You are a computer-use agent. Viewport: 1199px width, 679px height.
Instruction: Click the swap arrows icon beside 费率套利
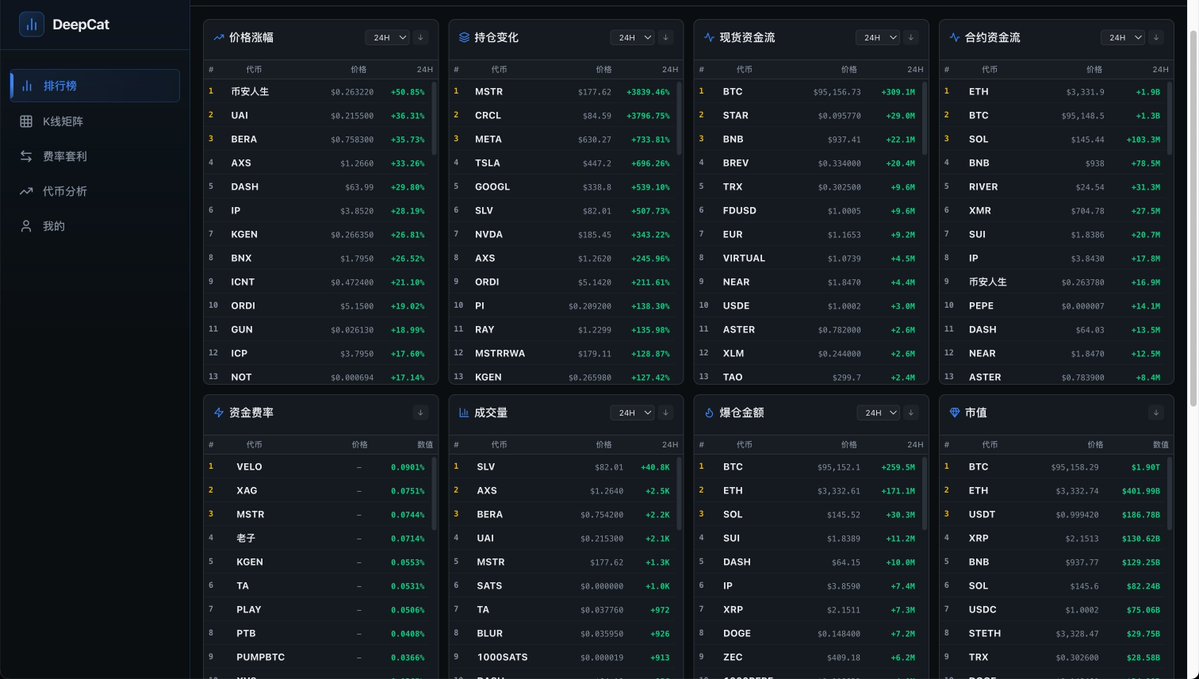(x=26, y=156)
